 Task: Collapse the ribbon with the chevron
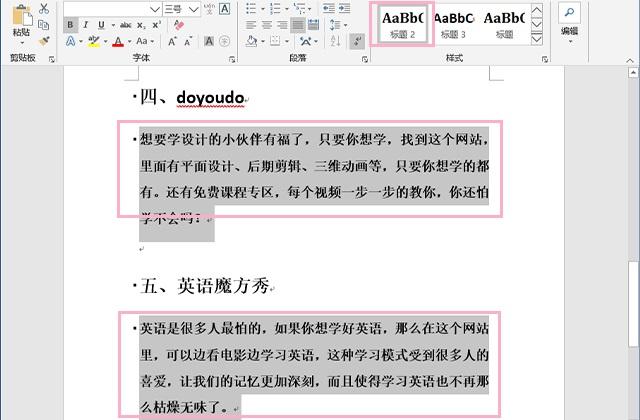pos(630,60)
